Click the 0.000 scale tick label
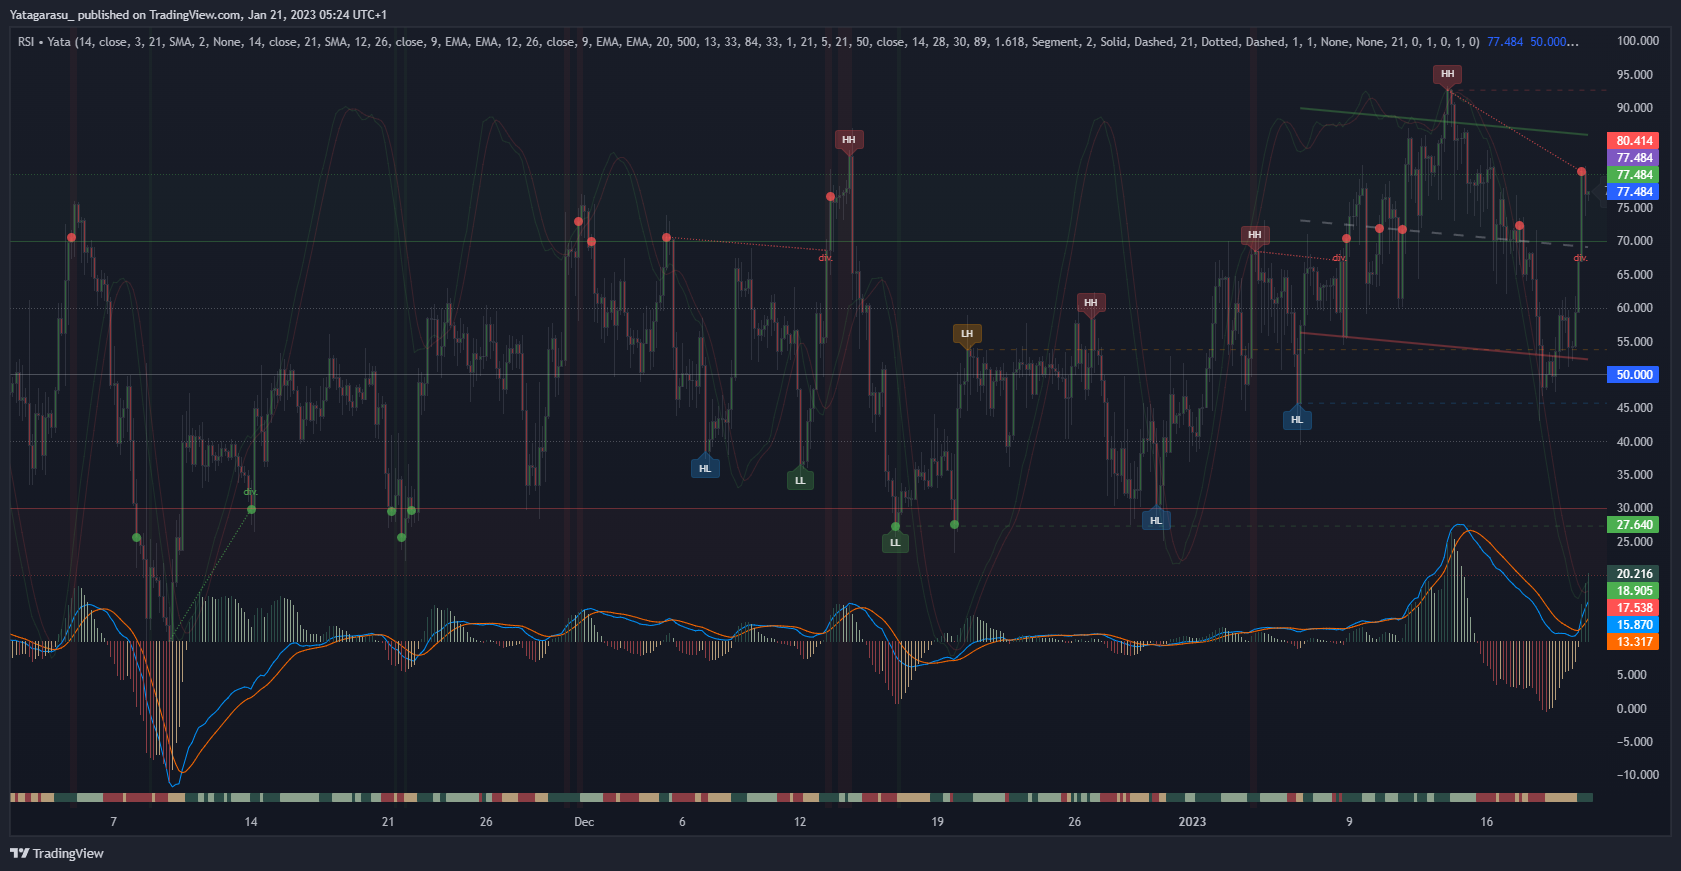This screenshot has width=1681, height=871. point(1632,709)
